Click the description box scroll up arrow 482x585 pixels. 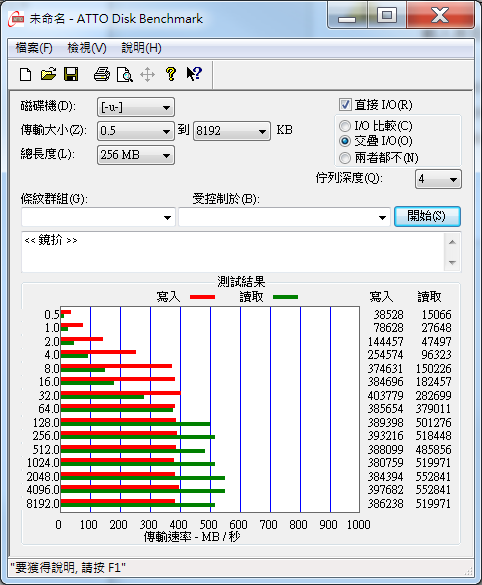pos(453,242)
